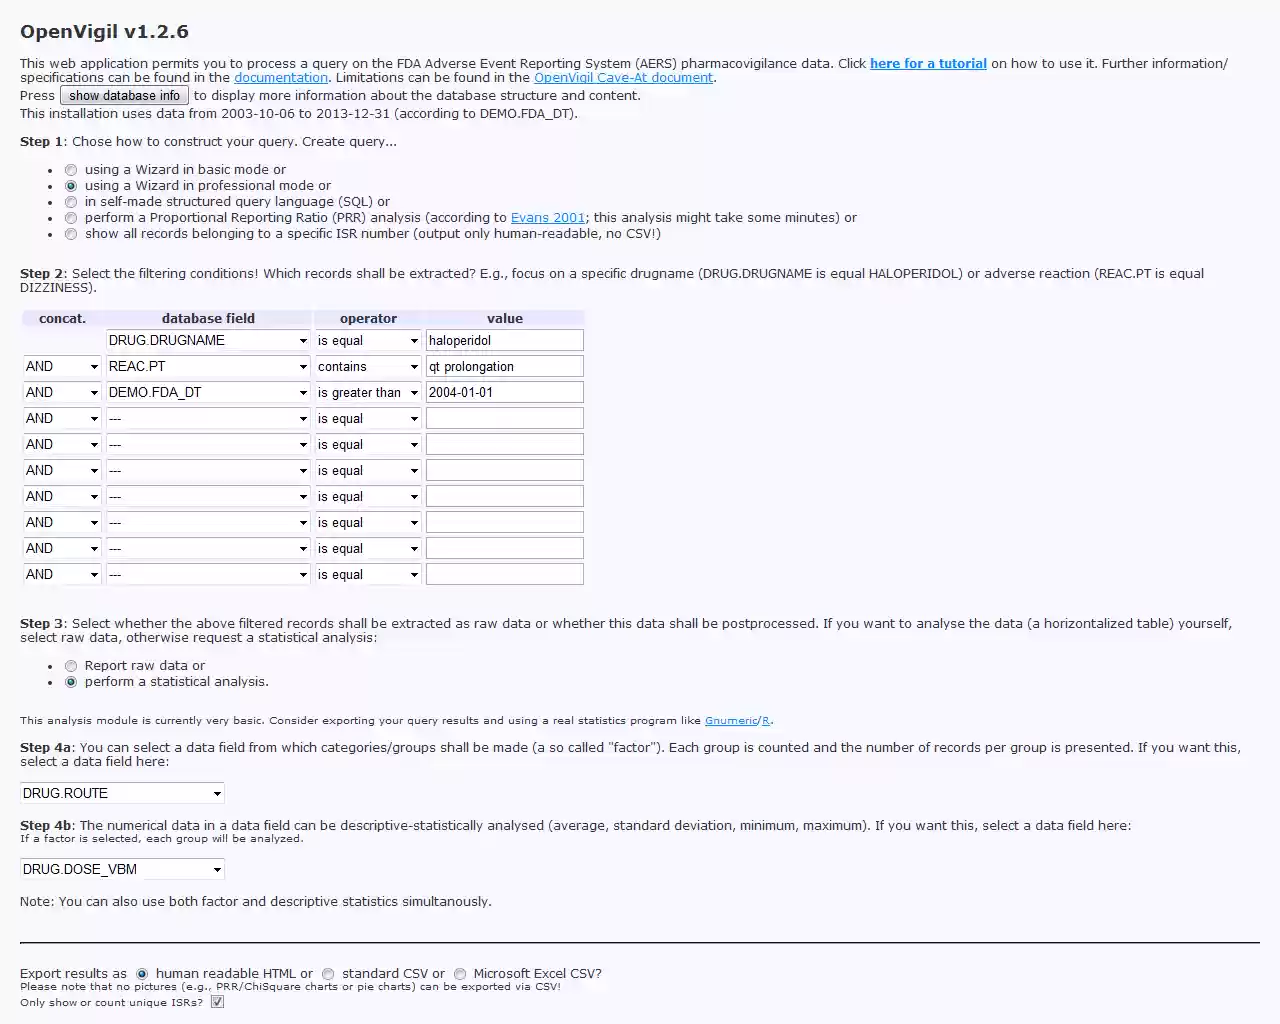The width and height of the screenshot is (1280, 1024).
Task: Open the 'here for a tutorial' link
Action: pyautogui.click(x=928, y=63)
